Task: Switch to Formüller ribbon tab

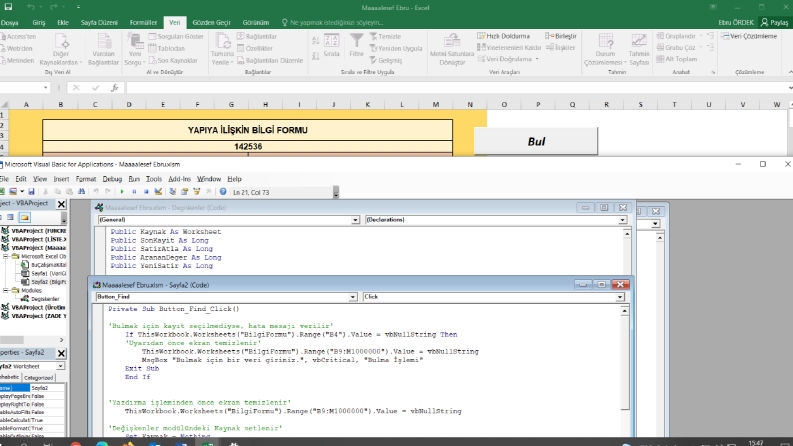Action: click(143, 23)
